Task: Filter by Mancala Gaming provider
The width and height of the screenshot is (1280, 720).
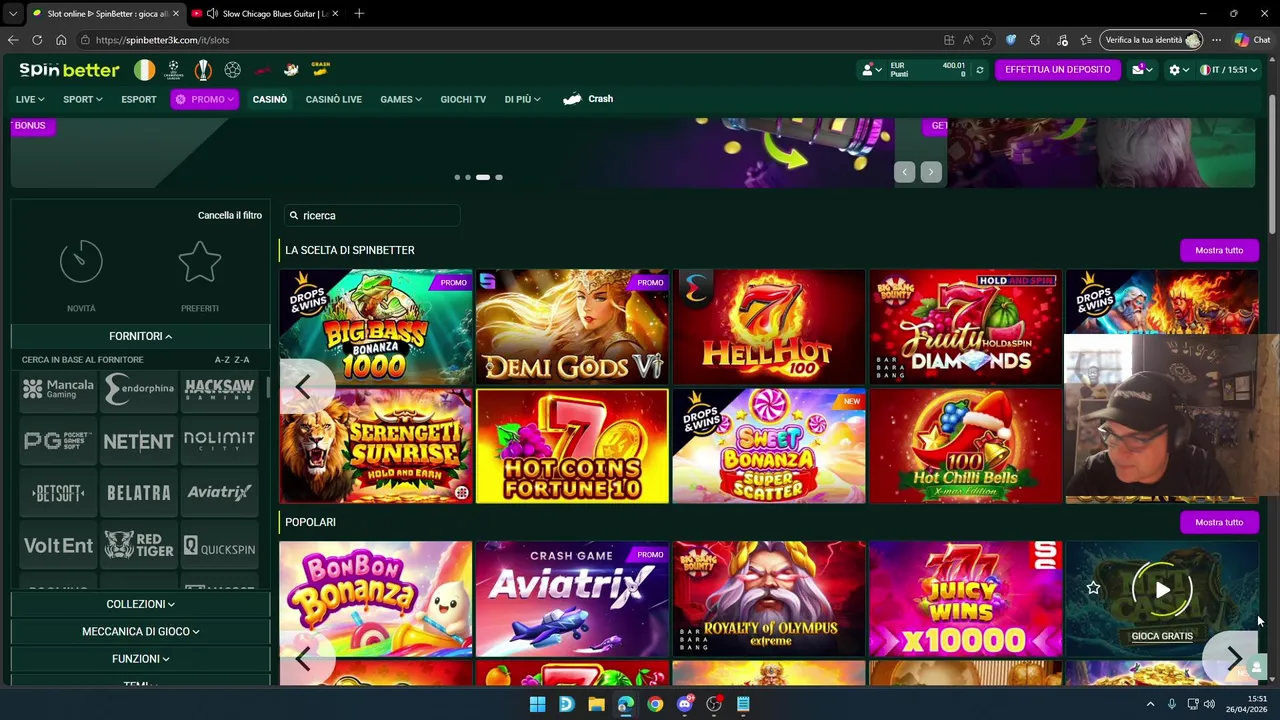Action: pos(58,389)
